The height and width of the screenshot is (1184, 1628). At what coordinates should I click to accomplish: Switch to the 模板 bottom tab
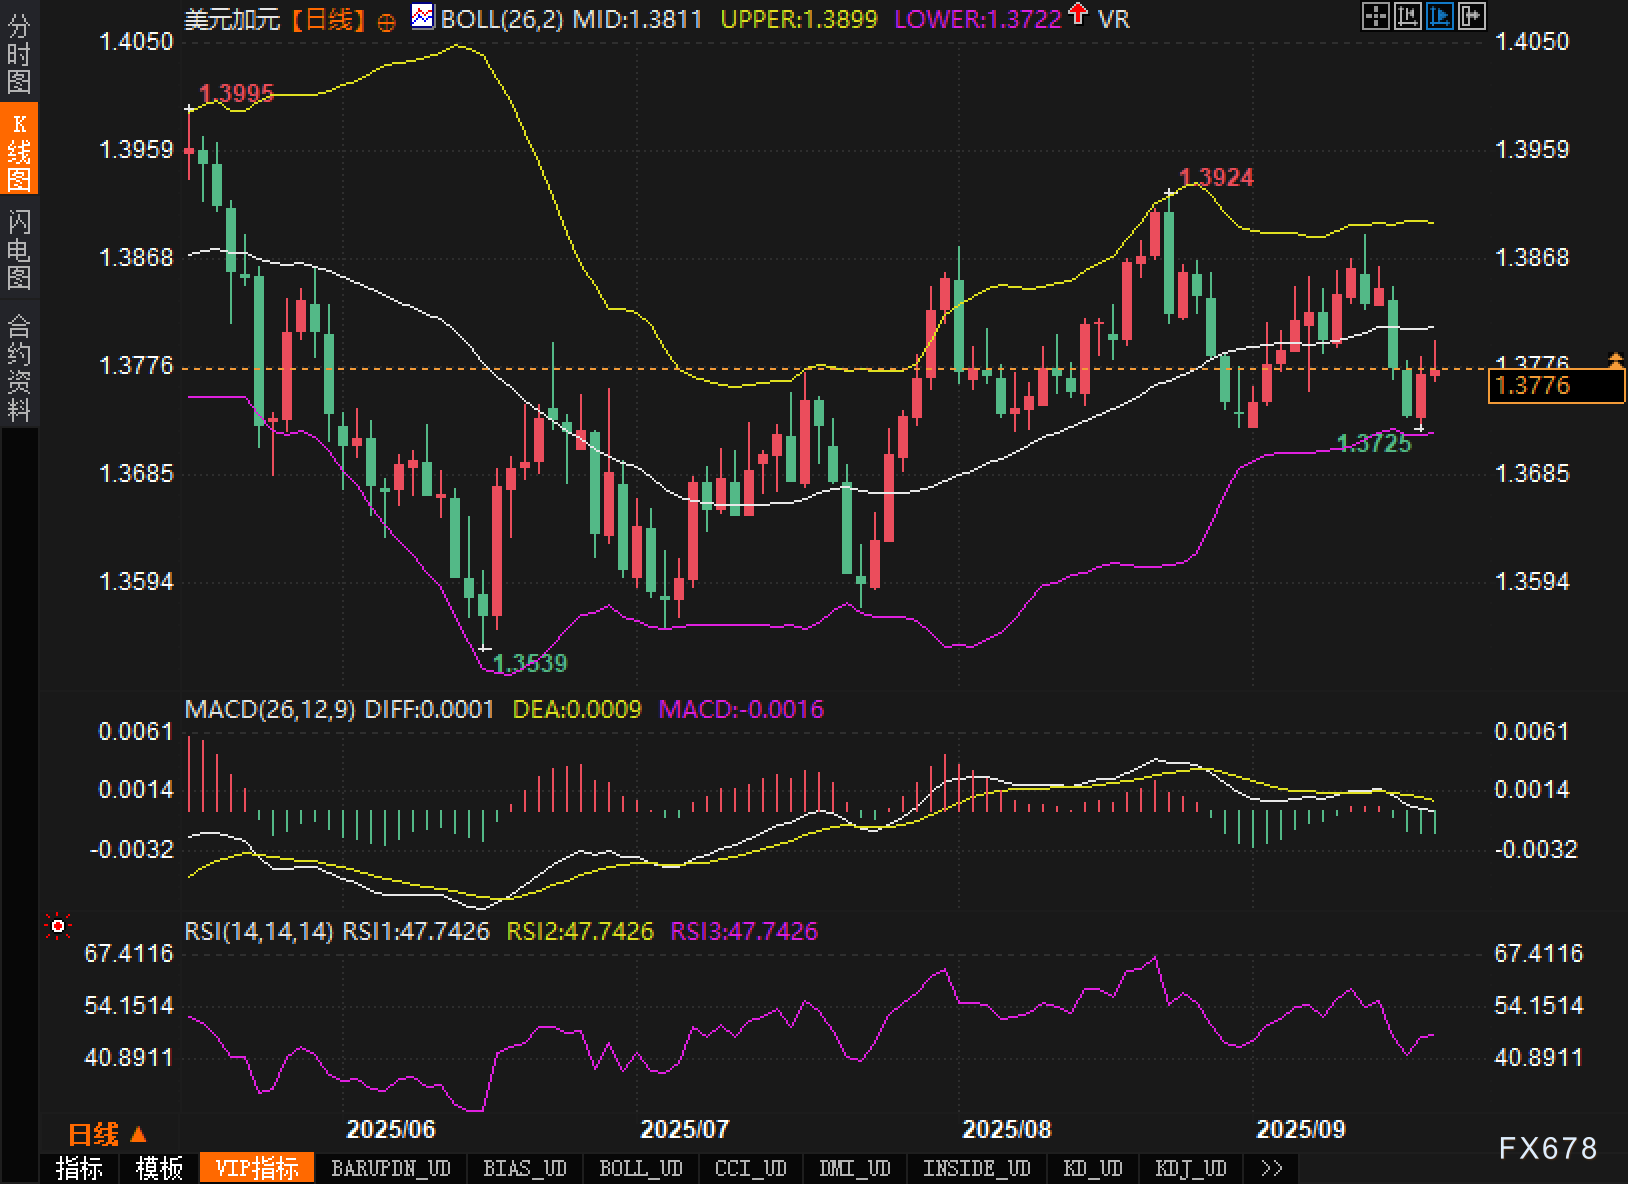coord(159,1168)
